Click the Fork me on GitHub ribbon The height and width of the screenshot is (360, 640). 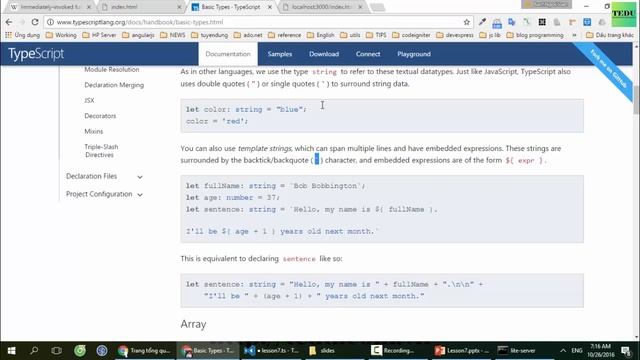pyautogui.click(x=607, y=69)
